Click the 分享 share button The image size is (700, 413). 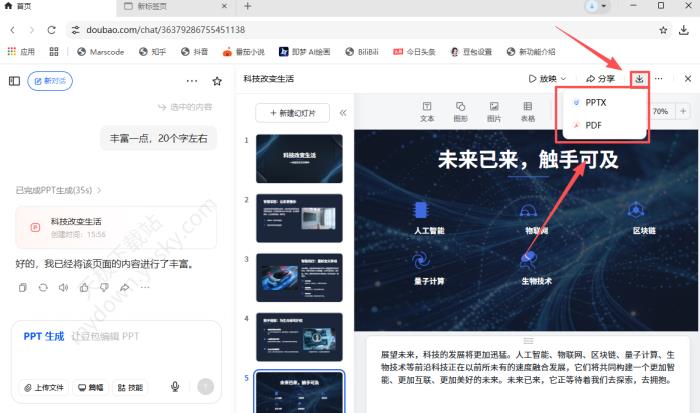click(600, 79)
